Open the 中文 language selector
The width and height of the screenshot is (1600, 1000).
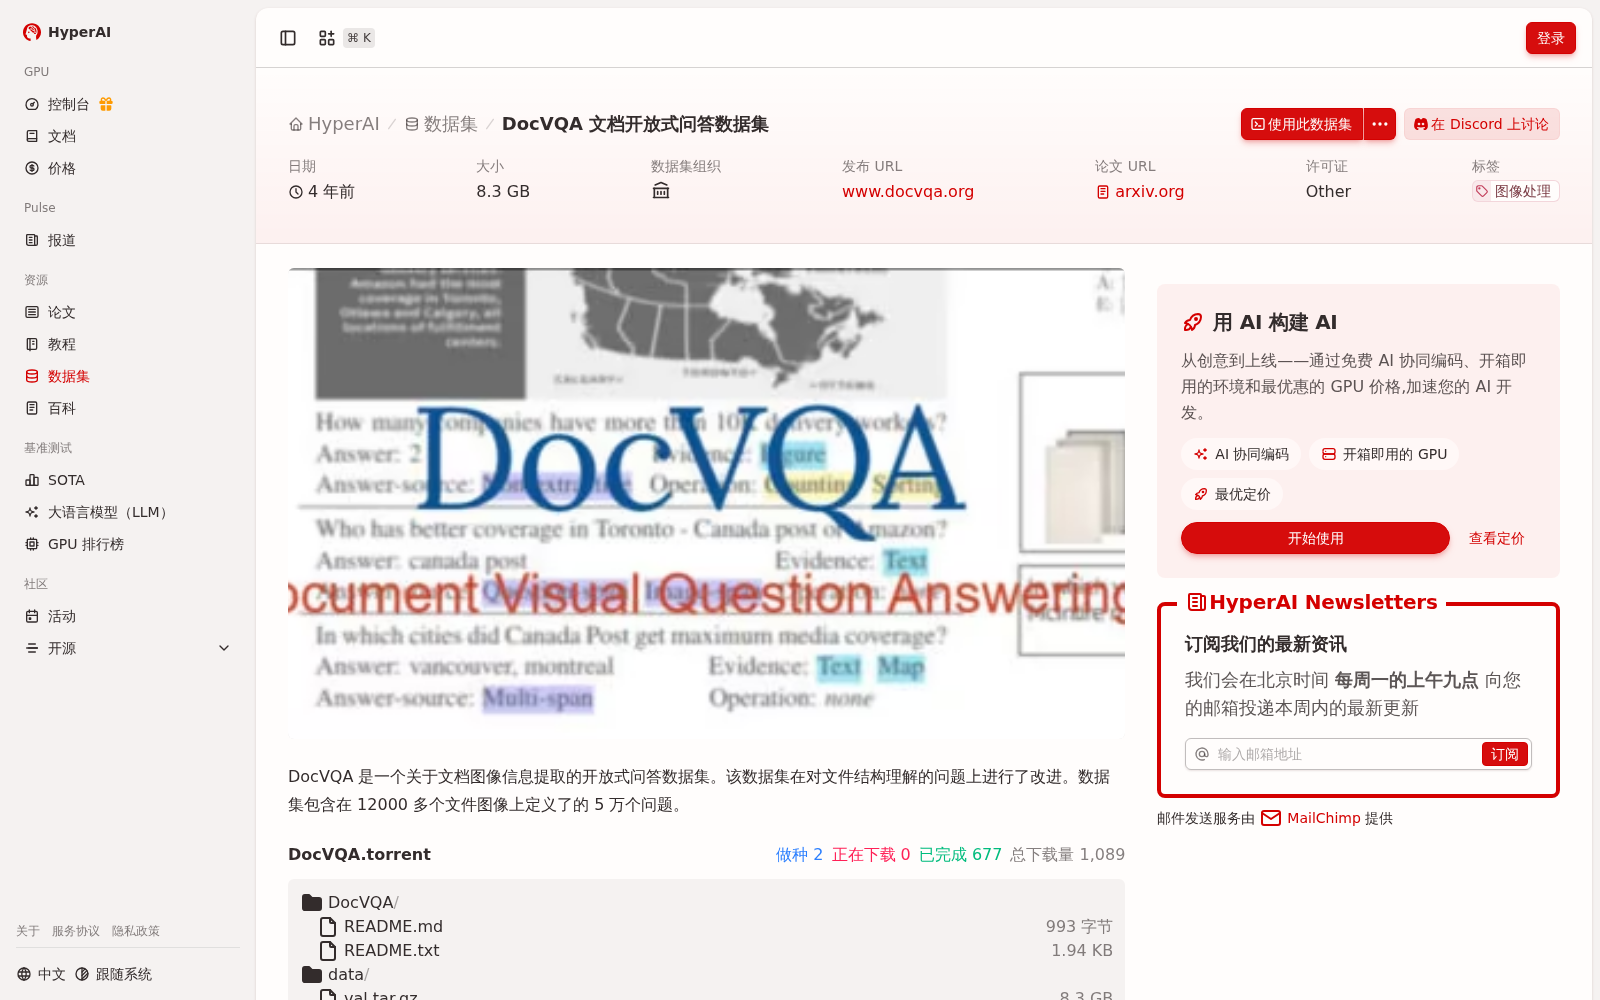point(41,974)
